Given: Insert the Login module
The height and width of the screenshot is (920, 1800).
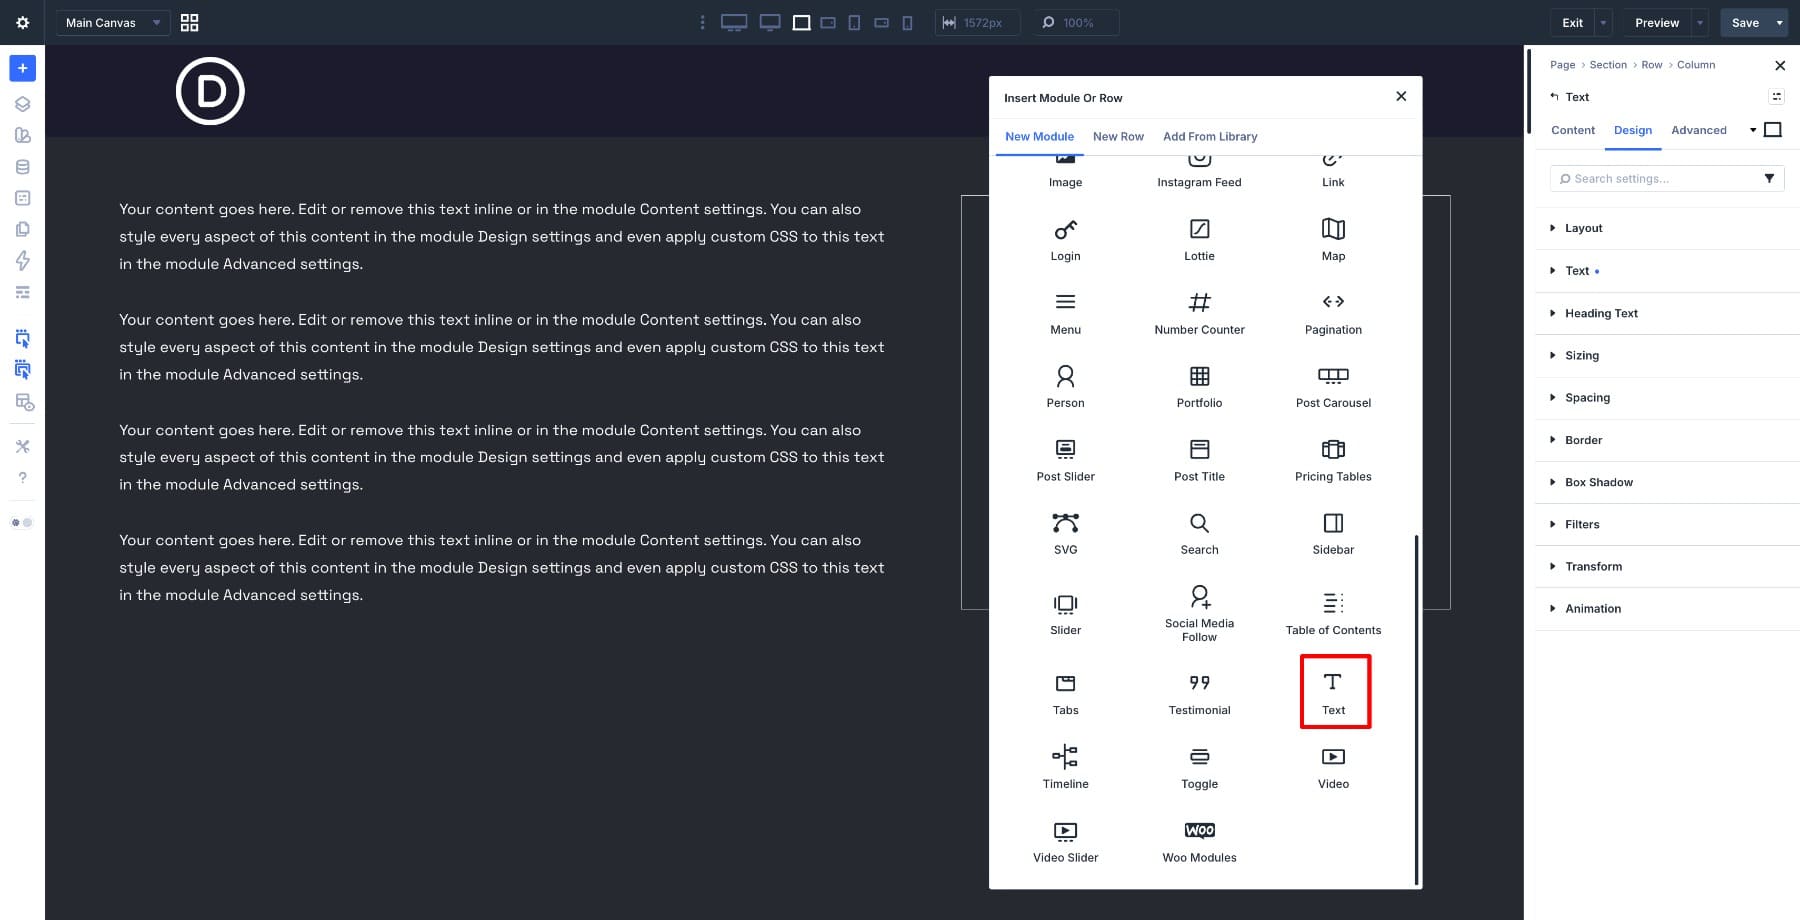Looking at the screenshot, I should coord(1065,240).
